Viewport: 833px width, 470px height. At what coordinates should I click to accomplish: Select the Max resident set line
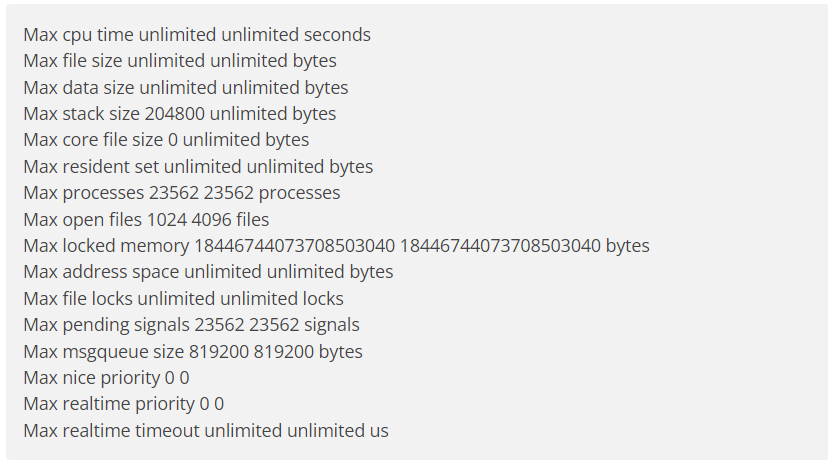coord(198,166)
